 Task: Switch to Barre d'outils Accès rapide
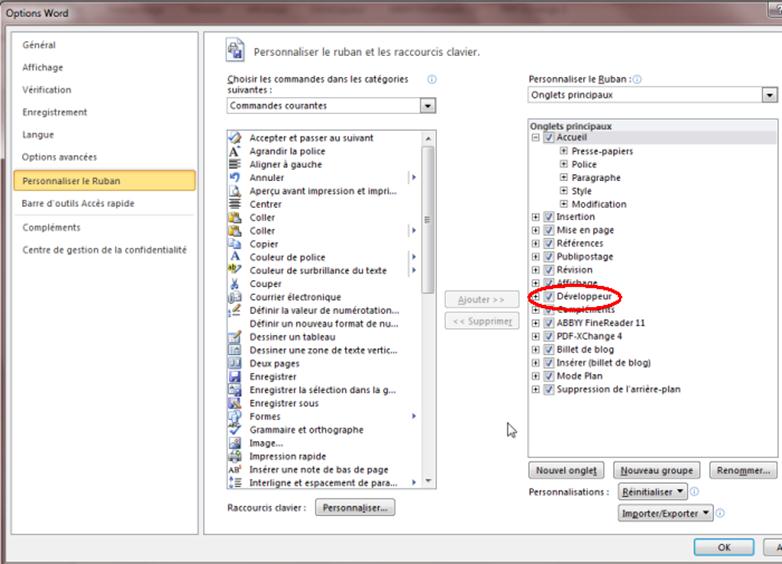click(x=78, y=203)
